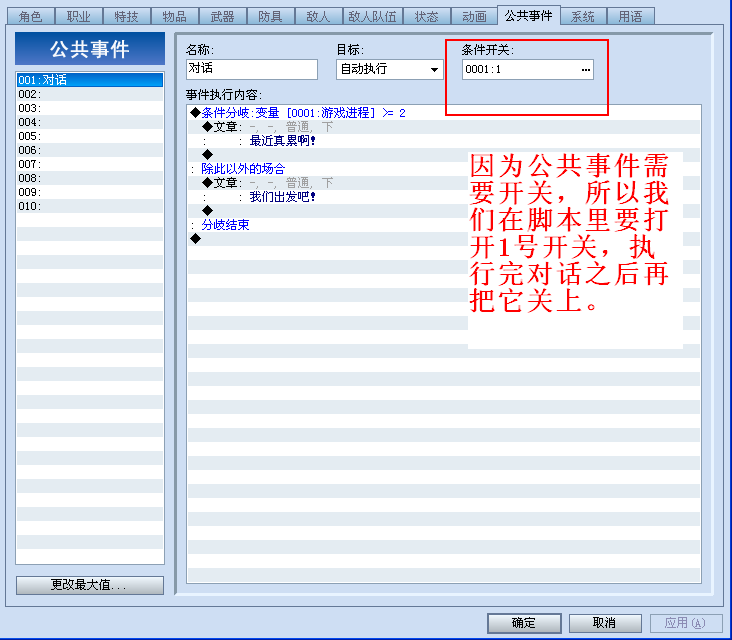Select empty event slot 006
Viewport: 732px width, 640px height.
90,150
